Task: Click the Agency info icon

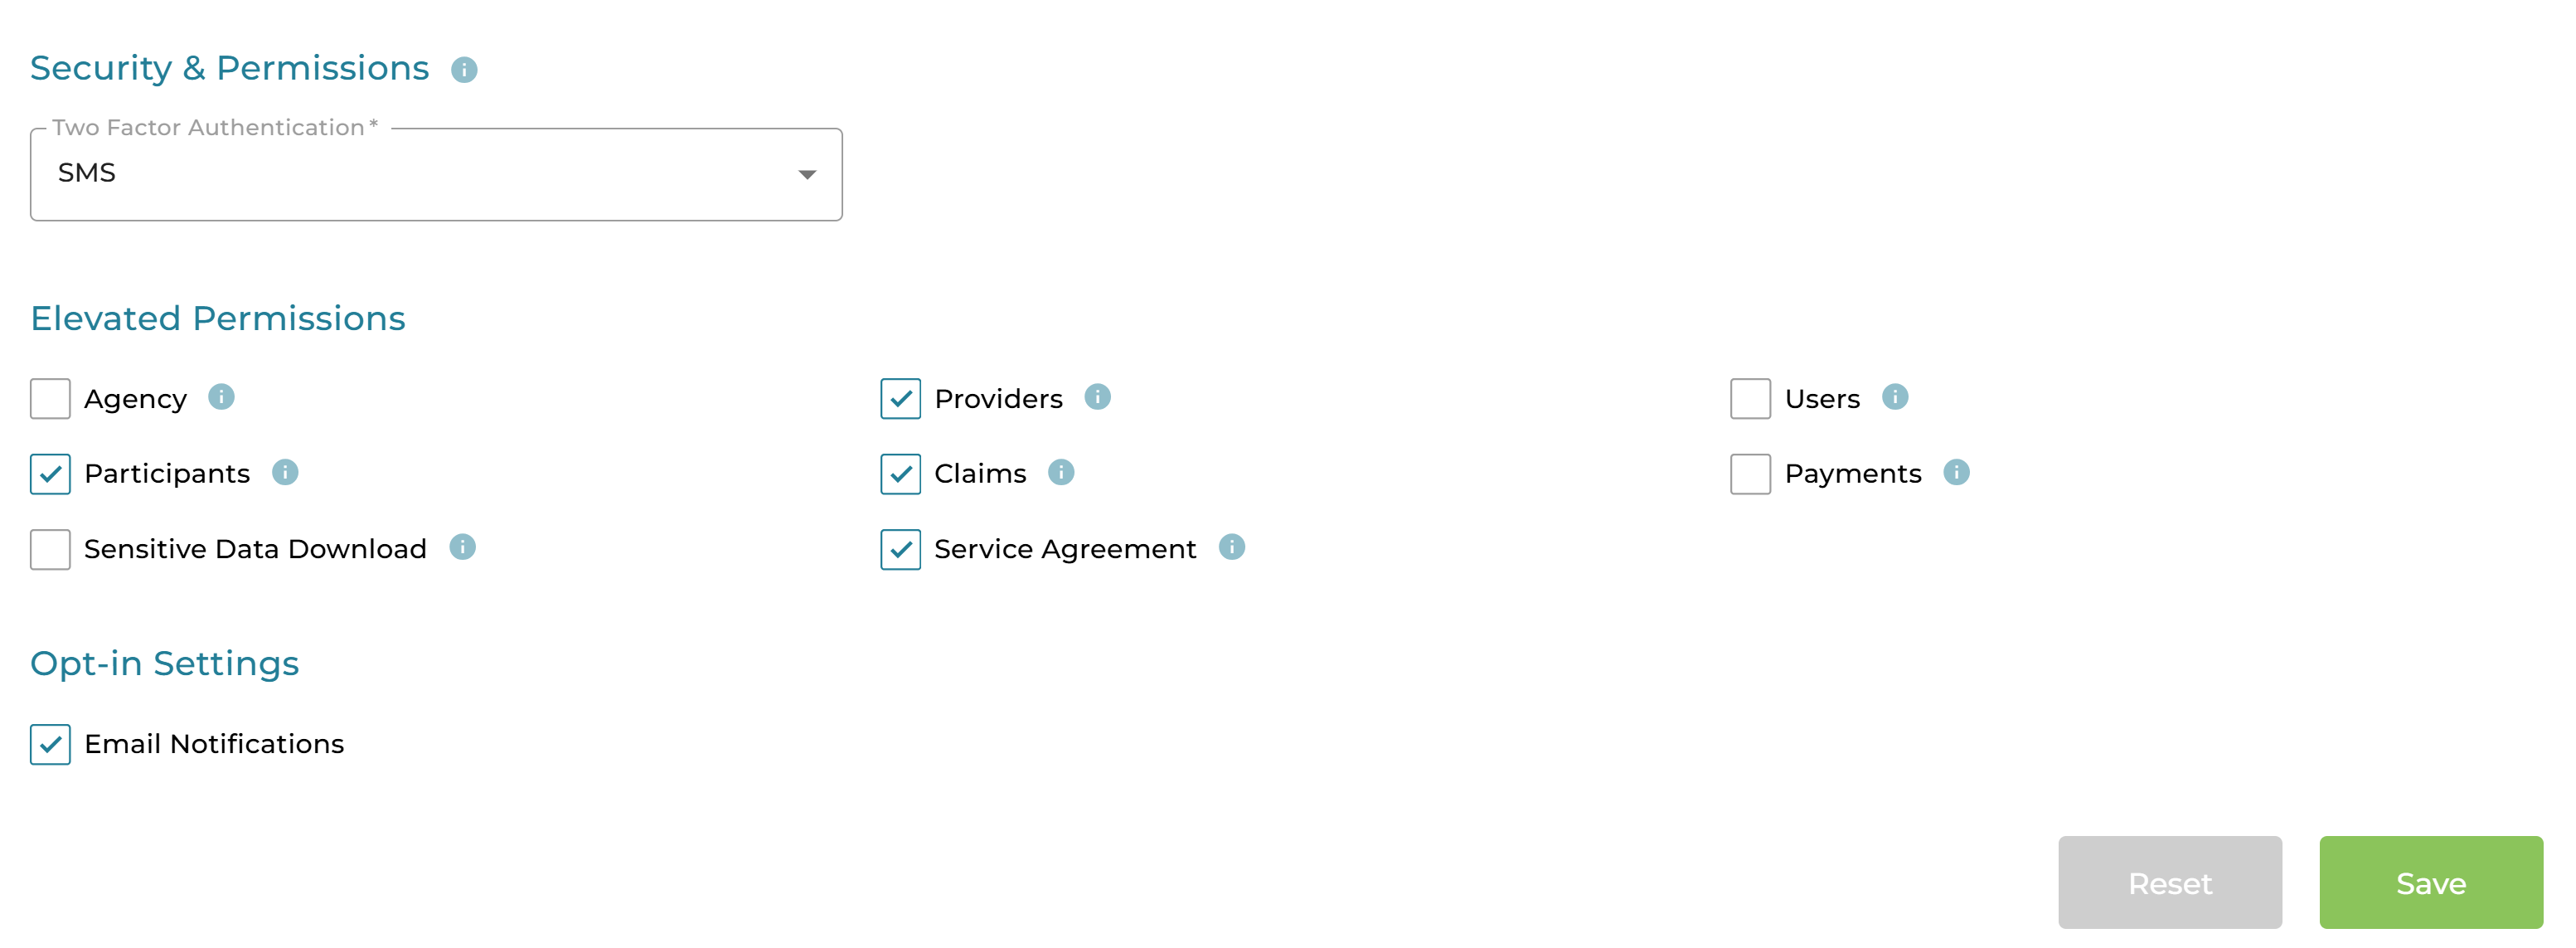Action: (221, 397)
